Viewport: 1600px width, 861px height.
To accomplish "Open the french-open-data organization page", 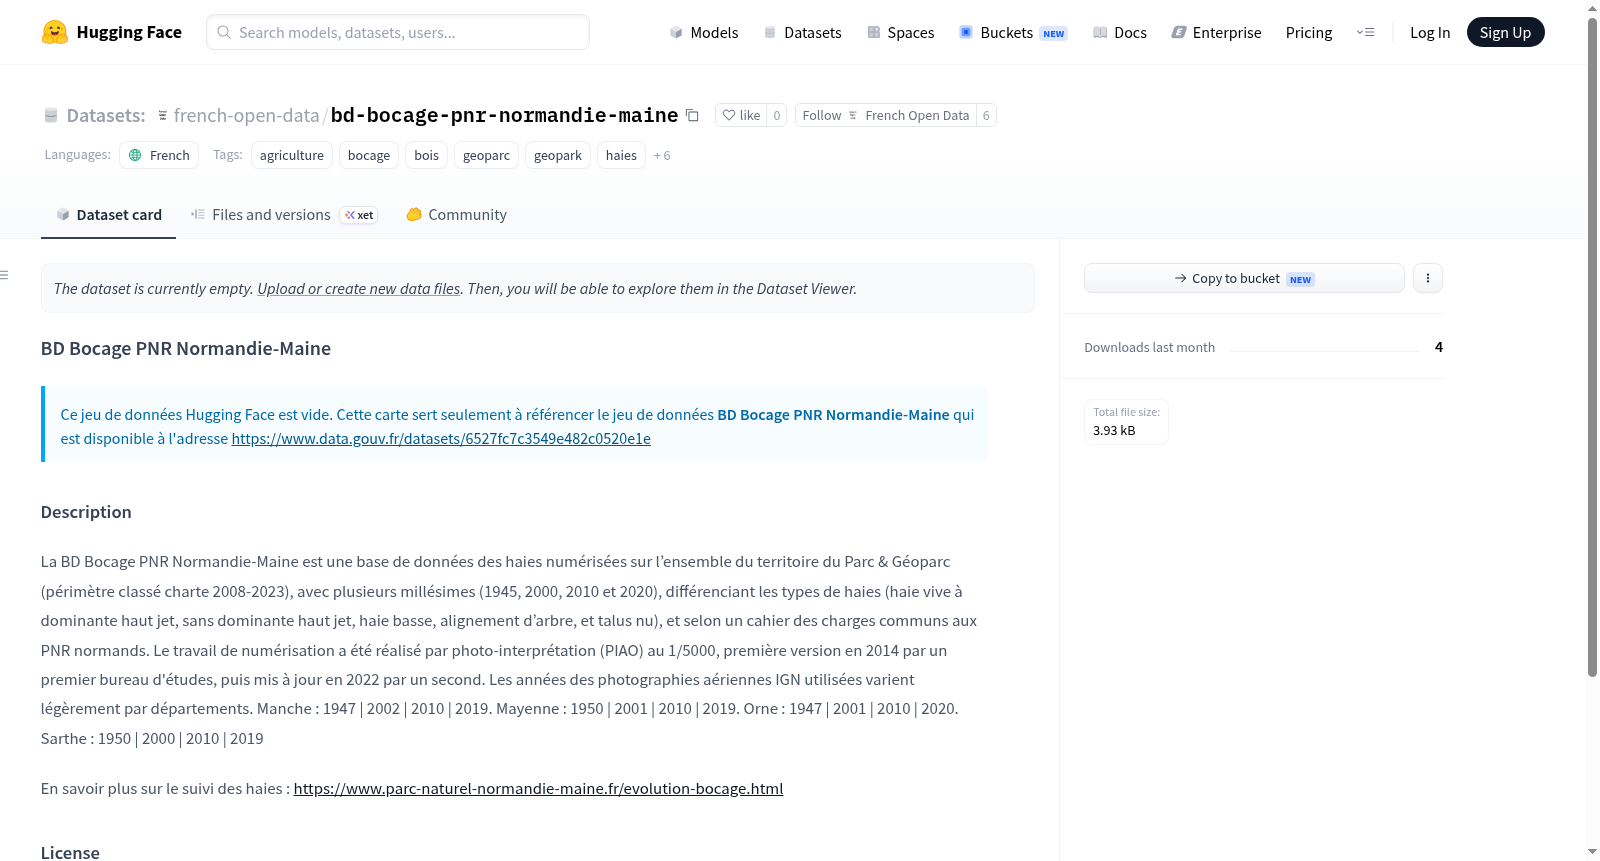I will pyautogui.click(x=246, y=115).
